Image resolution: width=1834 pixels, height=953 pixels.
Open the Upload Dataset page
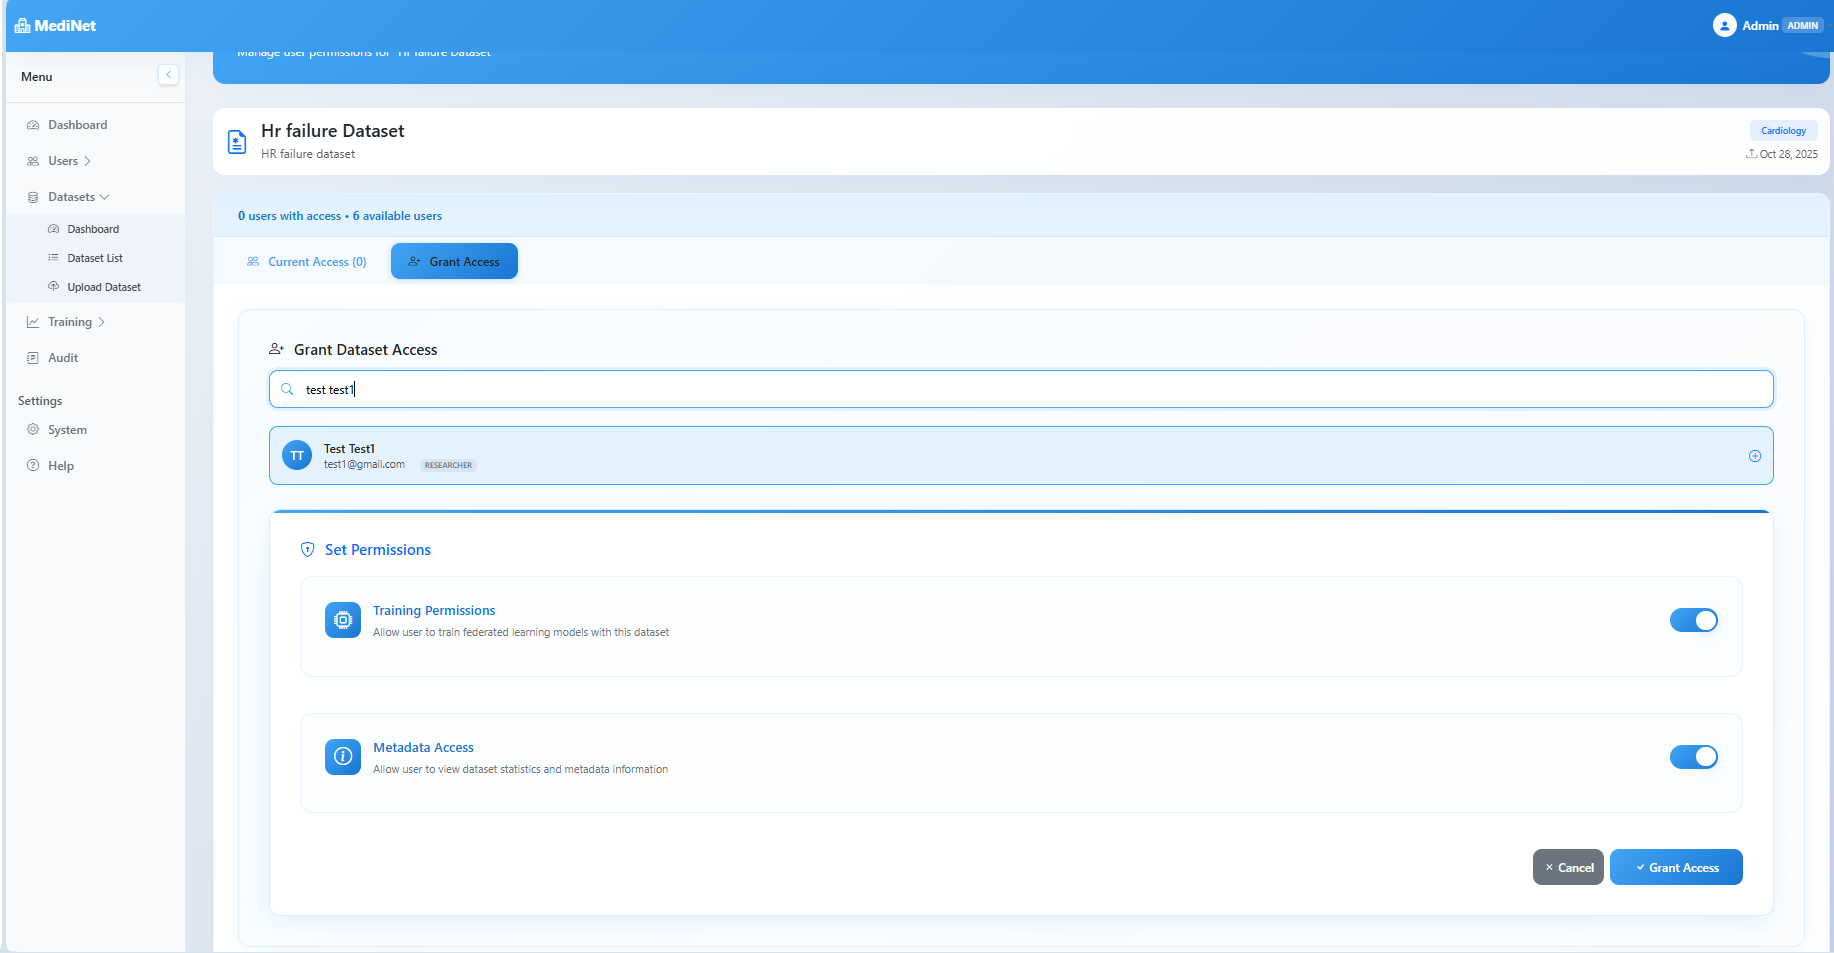pyautogui.click(x=104, y=287)
